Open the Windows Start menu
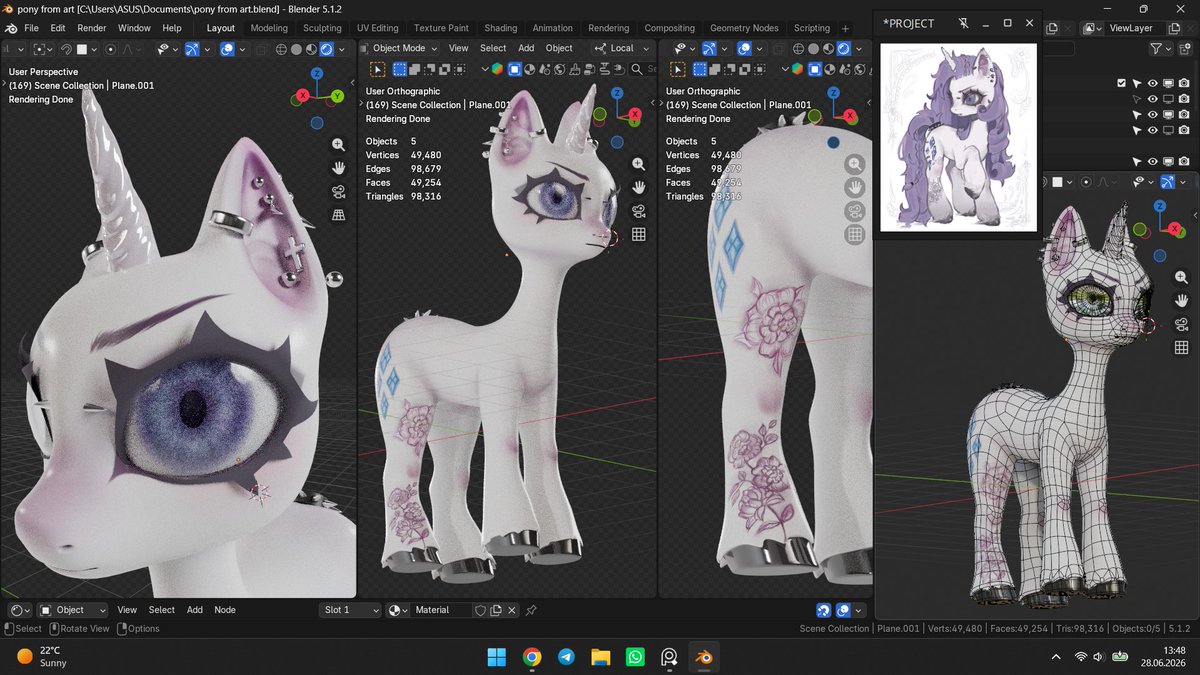Screen dimensions: 1200x675 point(497,657)
